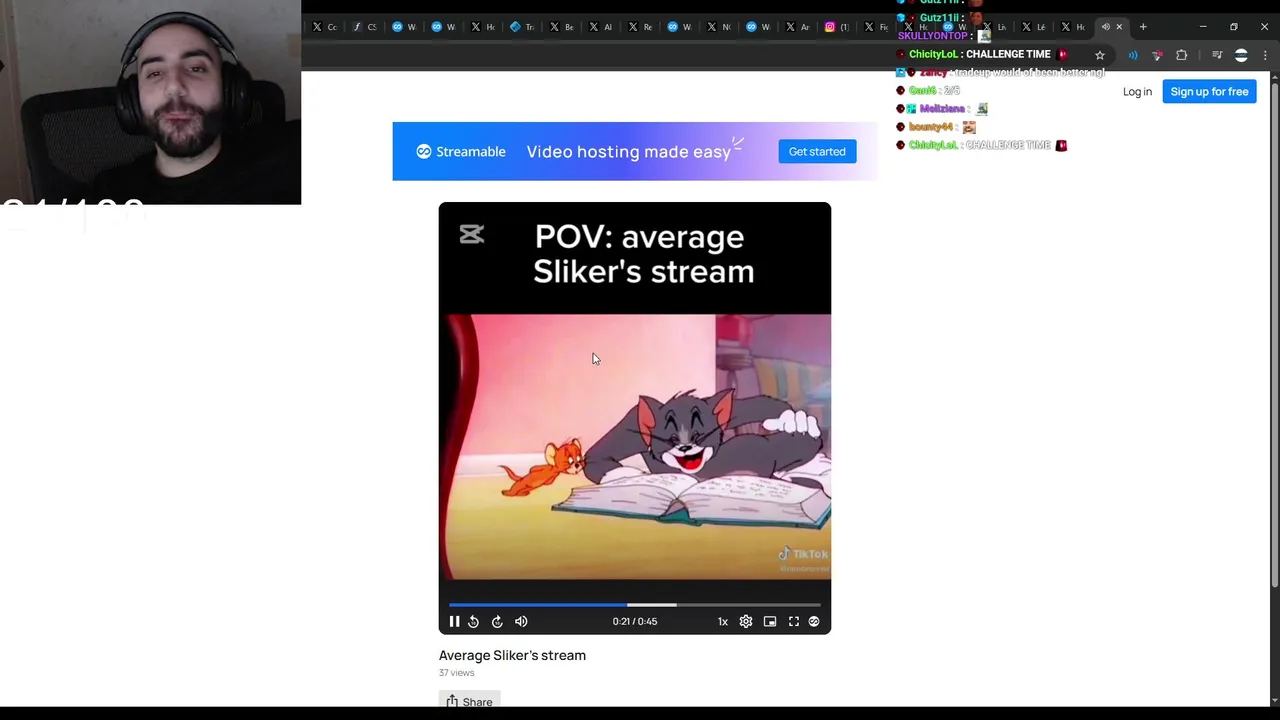Open a new browser tab

coord(1143,27)
